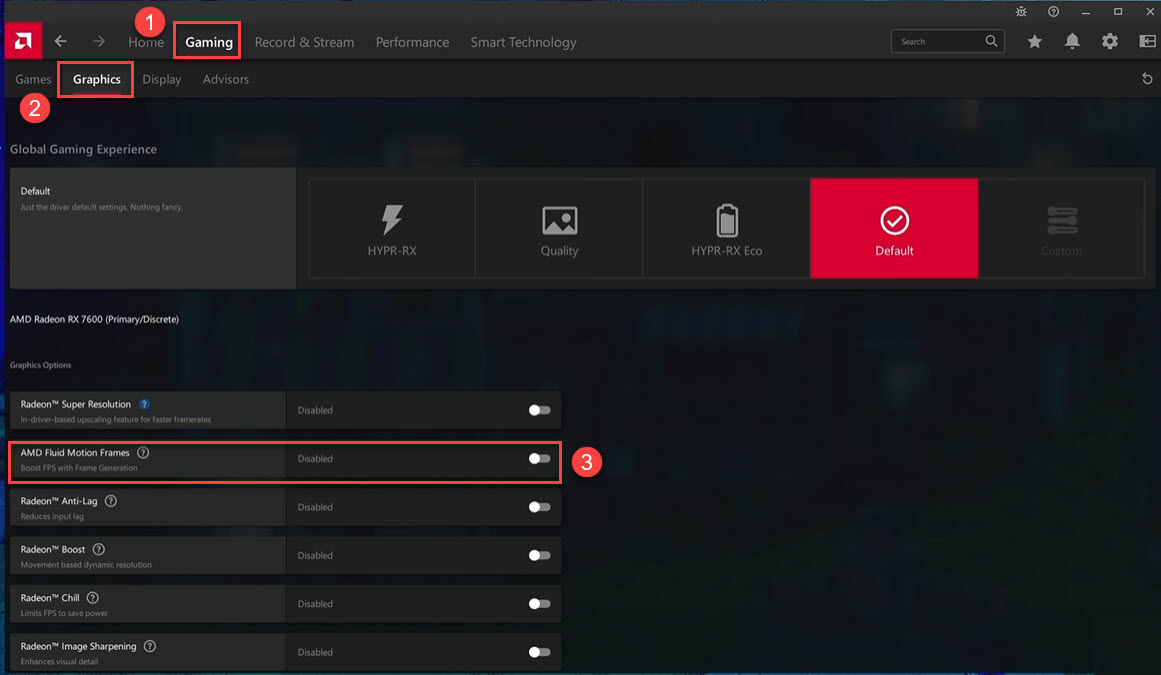This screenshot has height=675, width=1161.
Task: Click help icon next to Radeon Anti-Lag
Action: (x=111, y=501)
